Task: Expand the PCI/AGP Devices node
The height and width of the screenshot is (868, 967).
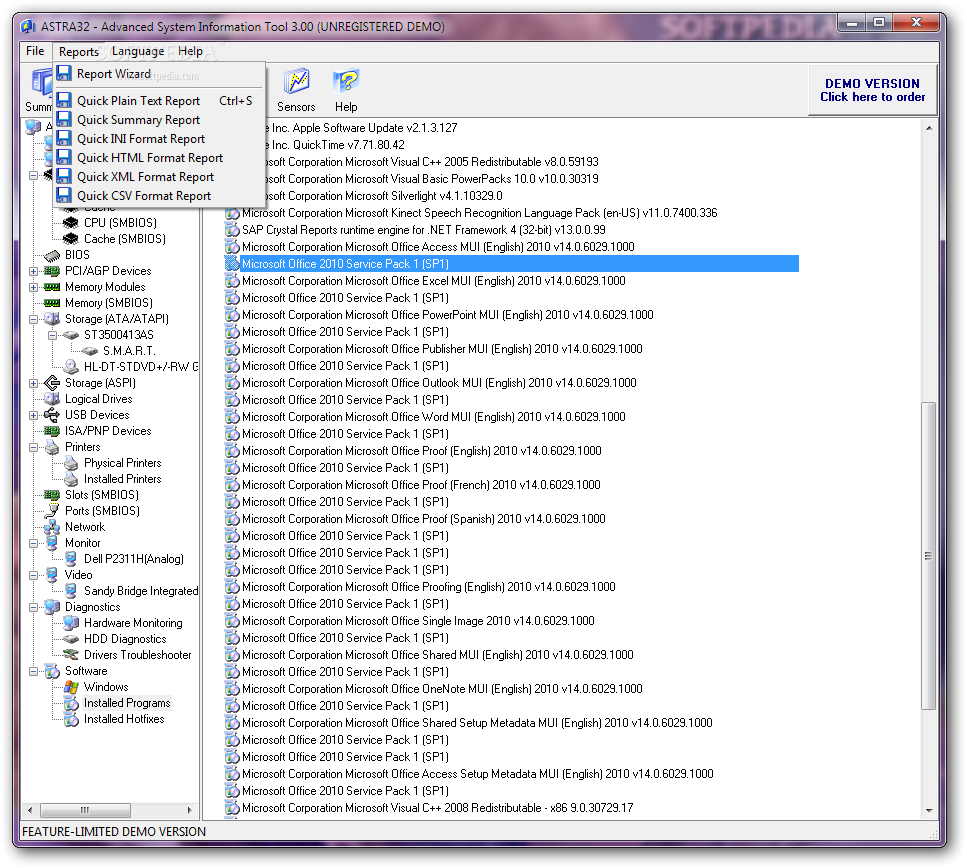Action: click(x=33, y=271)
